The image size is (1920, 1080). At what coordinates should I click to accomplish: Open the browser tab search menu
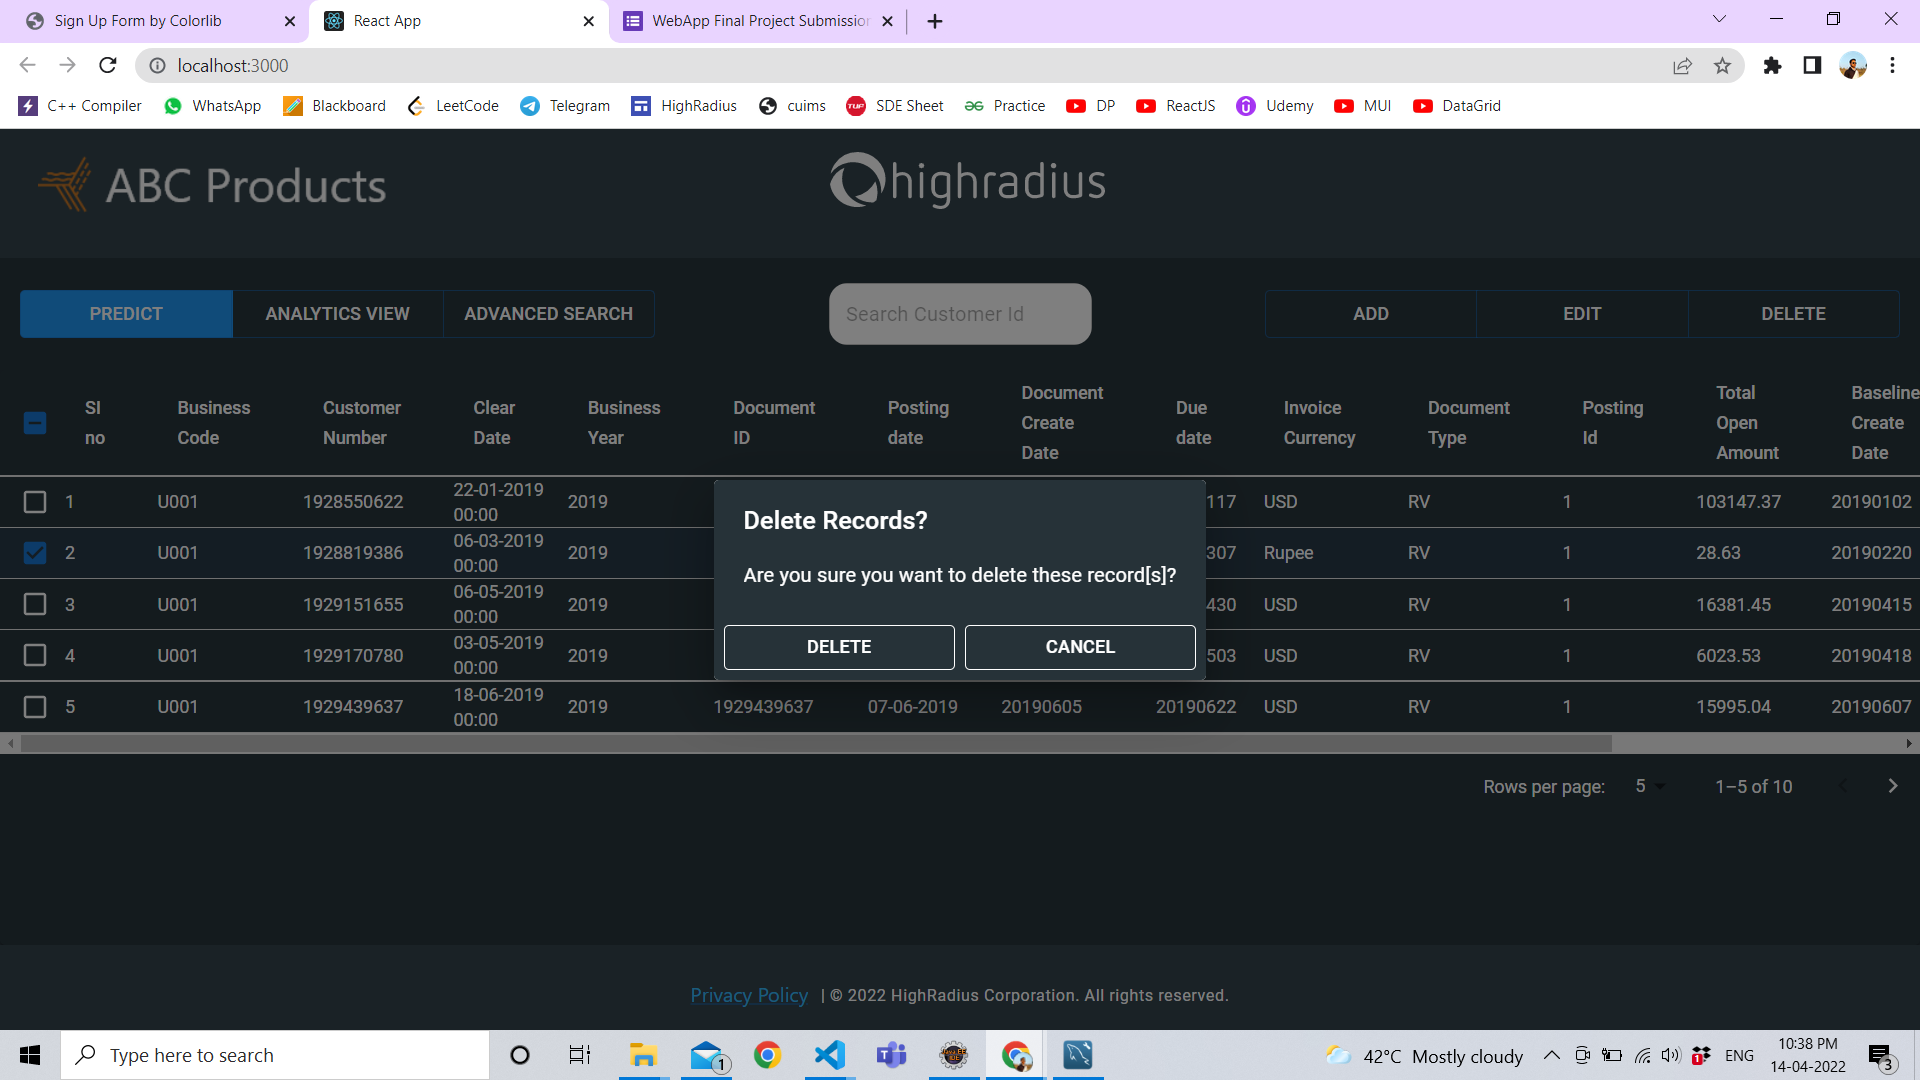pos(1719,19)
